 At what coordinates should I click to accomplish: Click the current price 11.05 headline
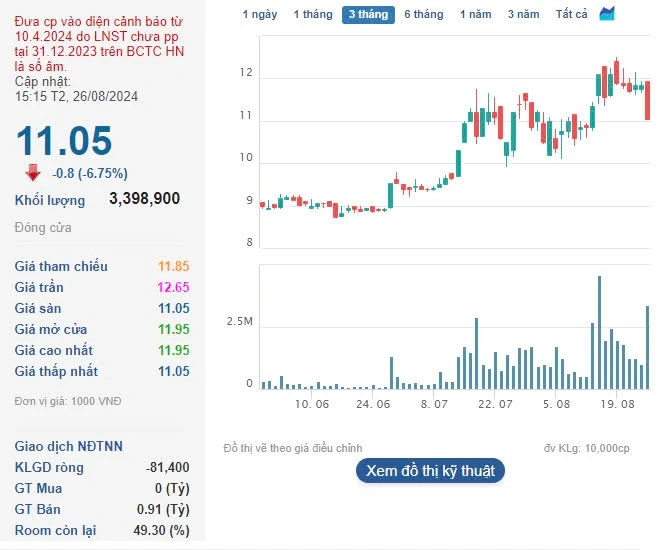click(x=64, y=141)
